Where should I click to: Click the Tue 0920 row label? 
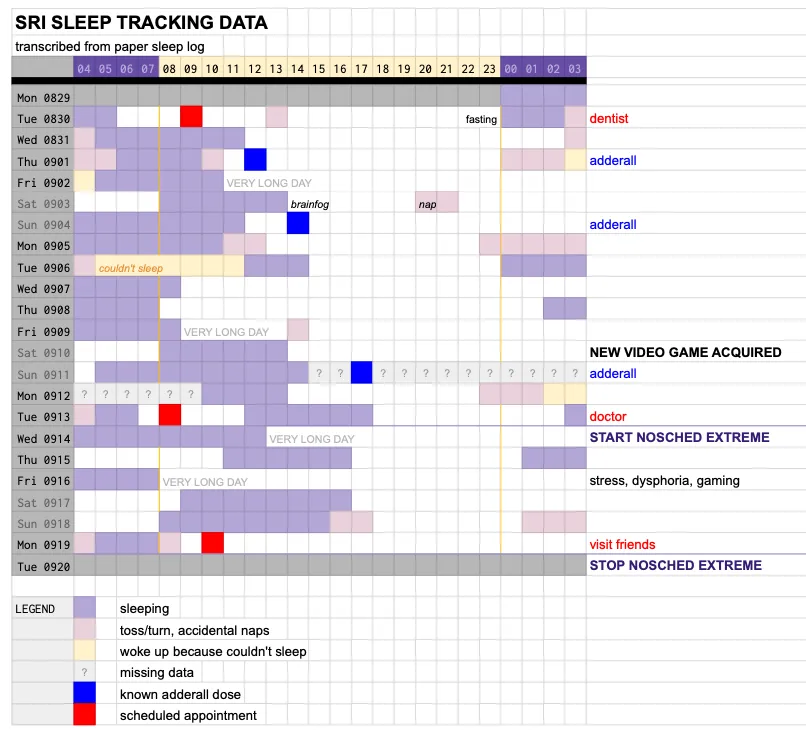pyautogui.click(x=42, y=565)
